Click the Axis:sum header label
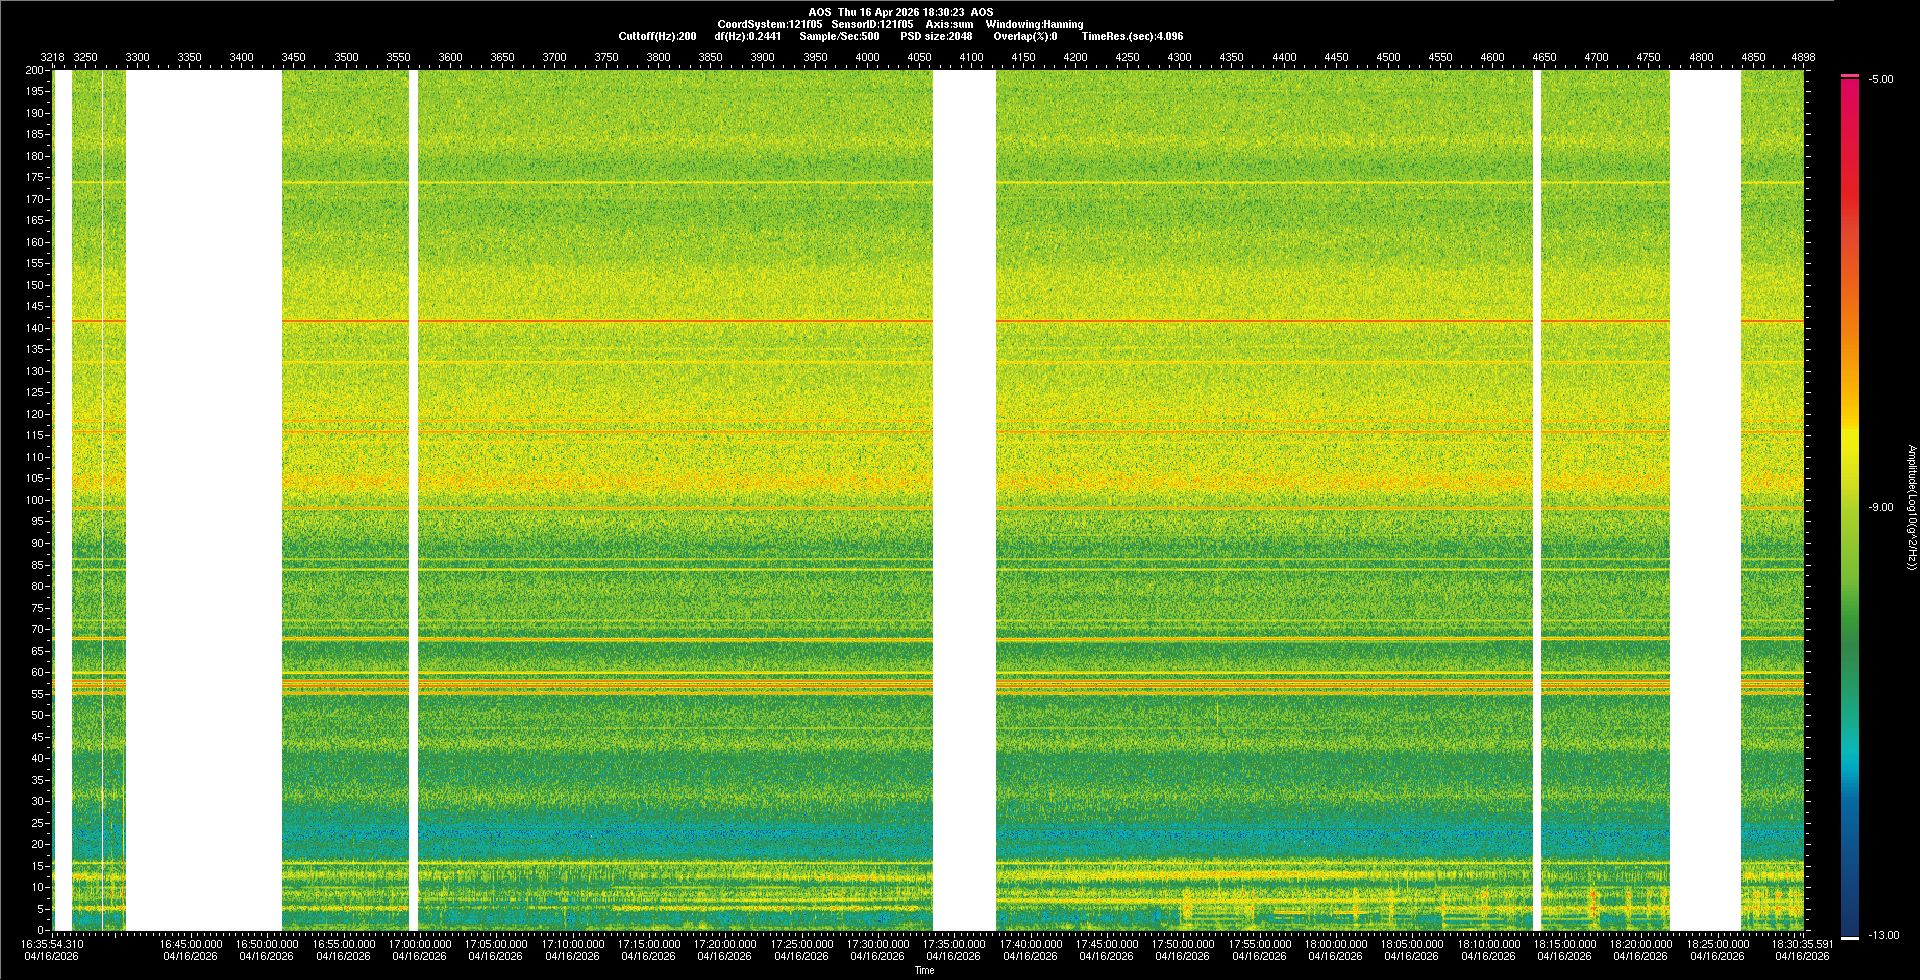This screenshot has width=1920, height=980. [x=949, y=24]
